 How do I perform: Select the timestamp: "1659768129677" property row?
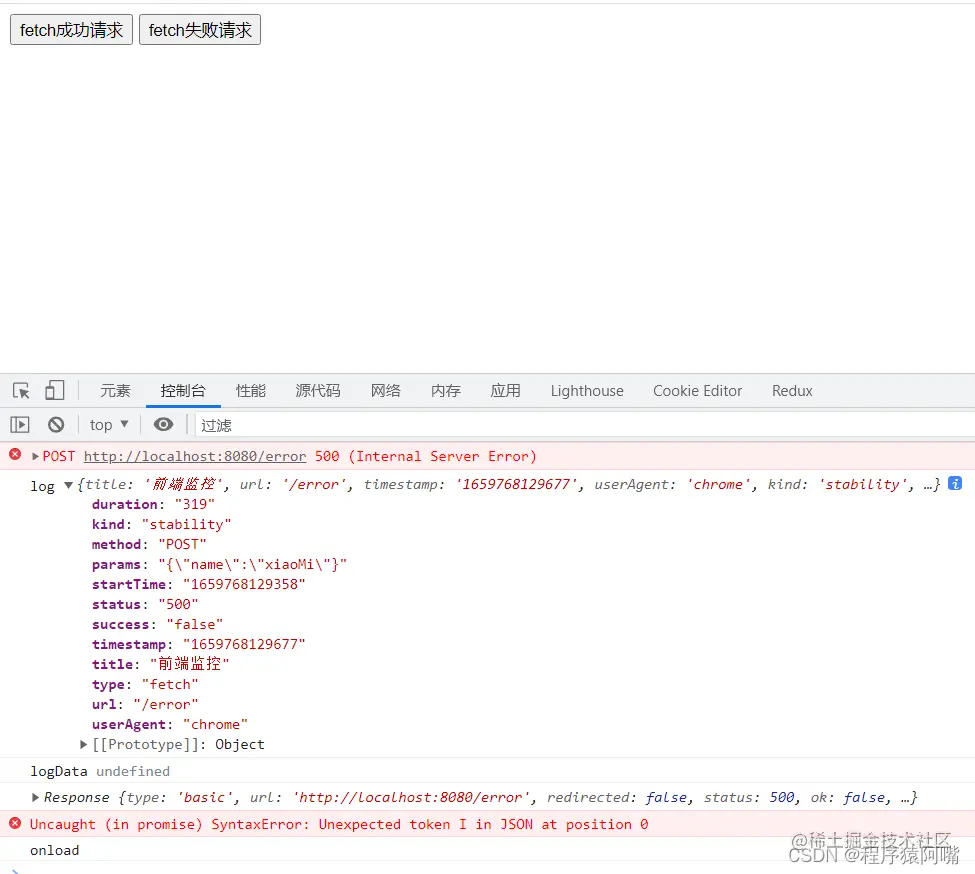tap(198, 644)
